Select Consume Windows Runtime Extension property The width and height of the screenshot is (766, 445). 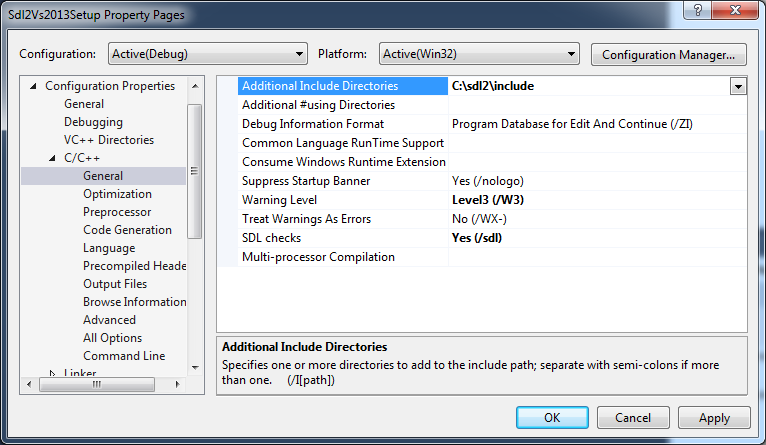(x=344, y=162)
